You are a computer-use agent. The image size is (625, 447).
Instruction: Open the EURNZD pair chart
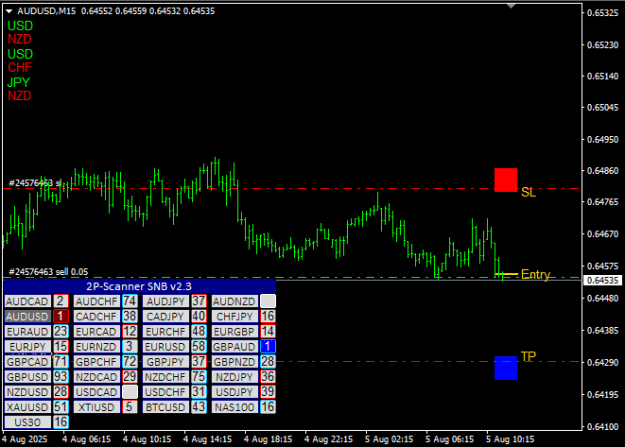pyautogui.click(x=97, y=347)
